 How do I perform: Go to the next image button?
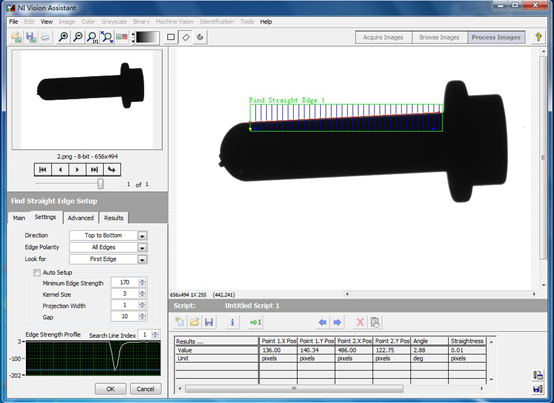[x=77, y=170]
